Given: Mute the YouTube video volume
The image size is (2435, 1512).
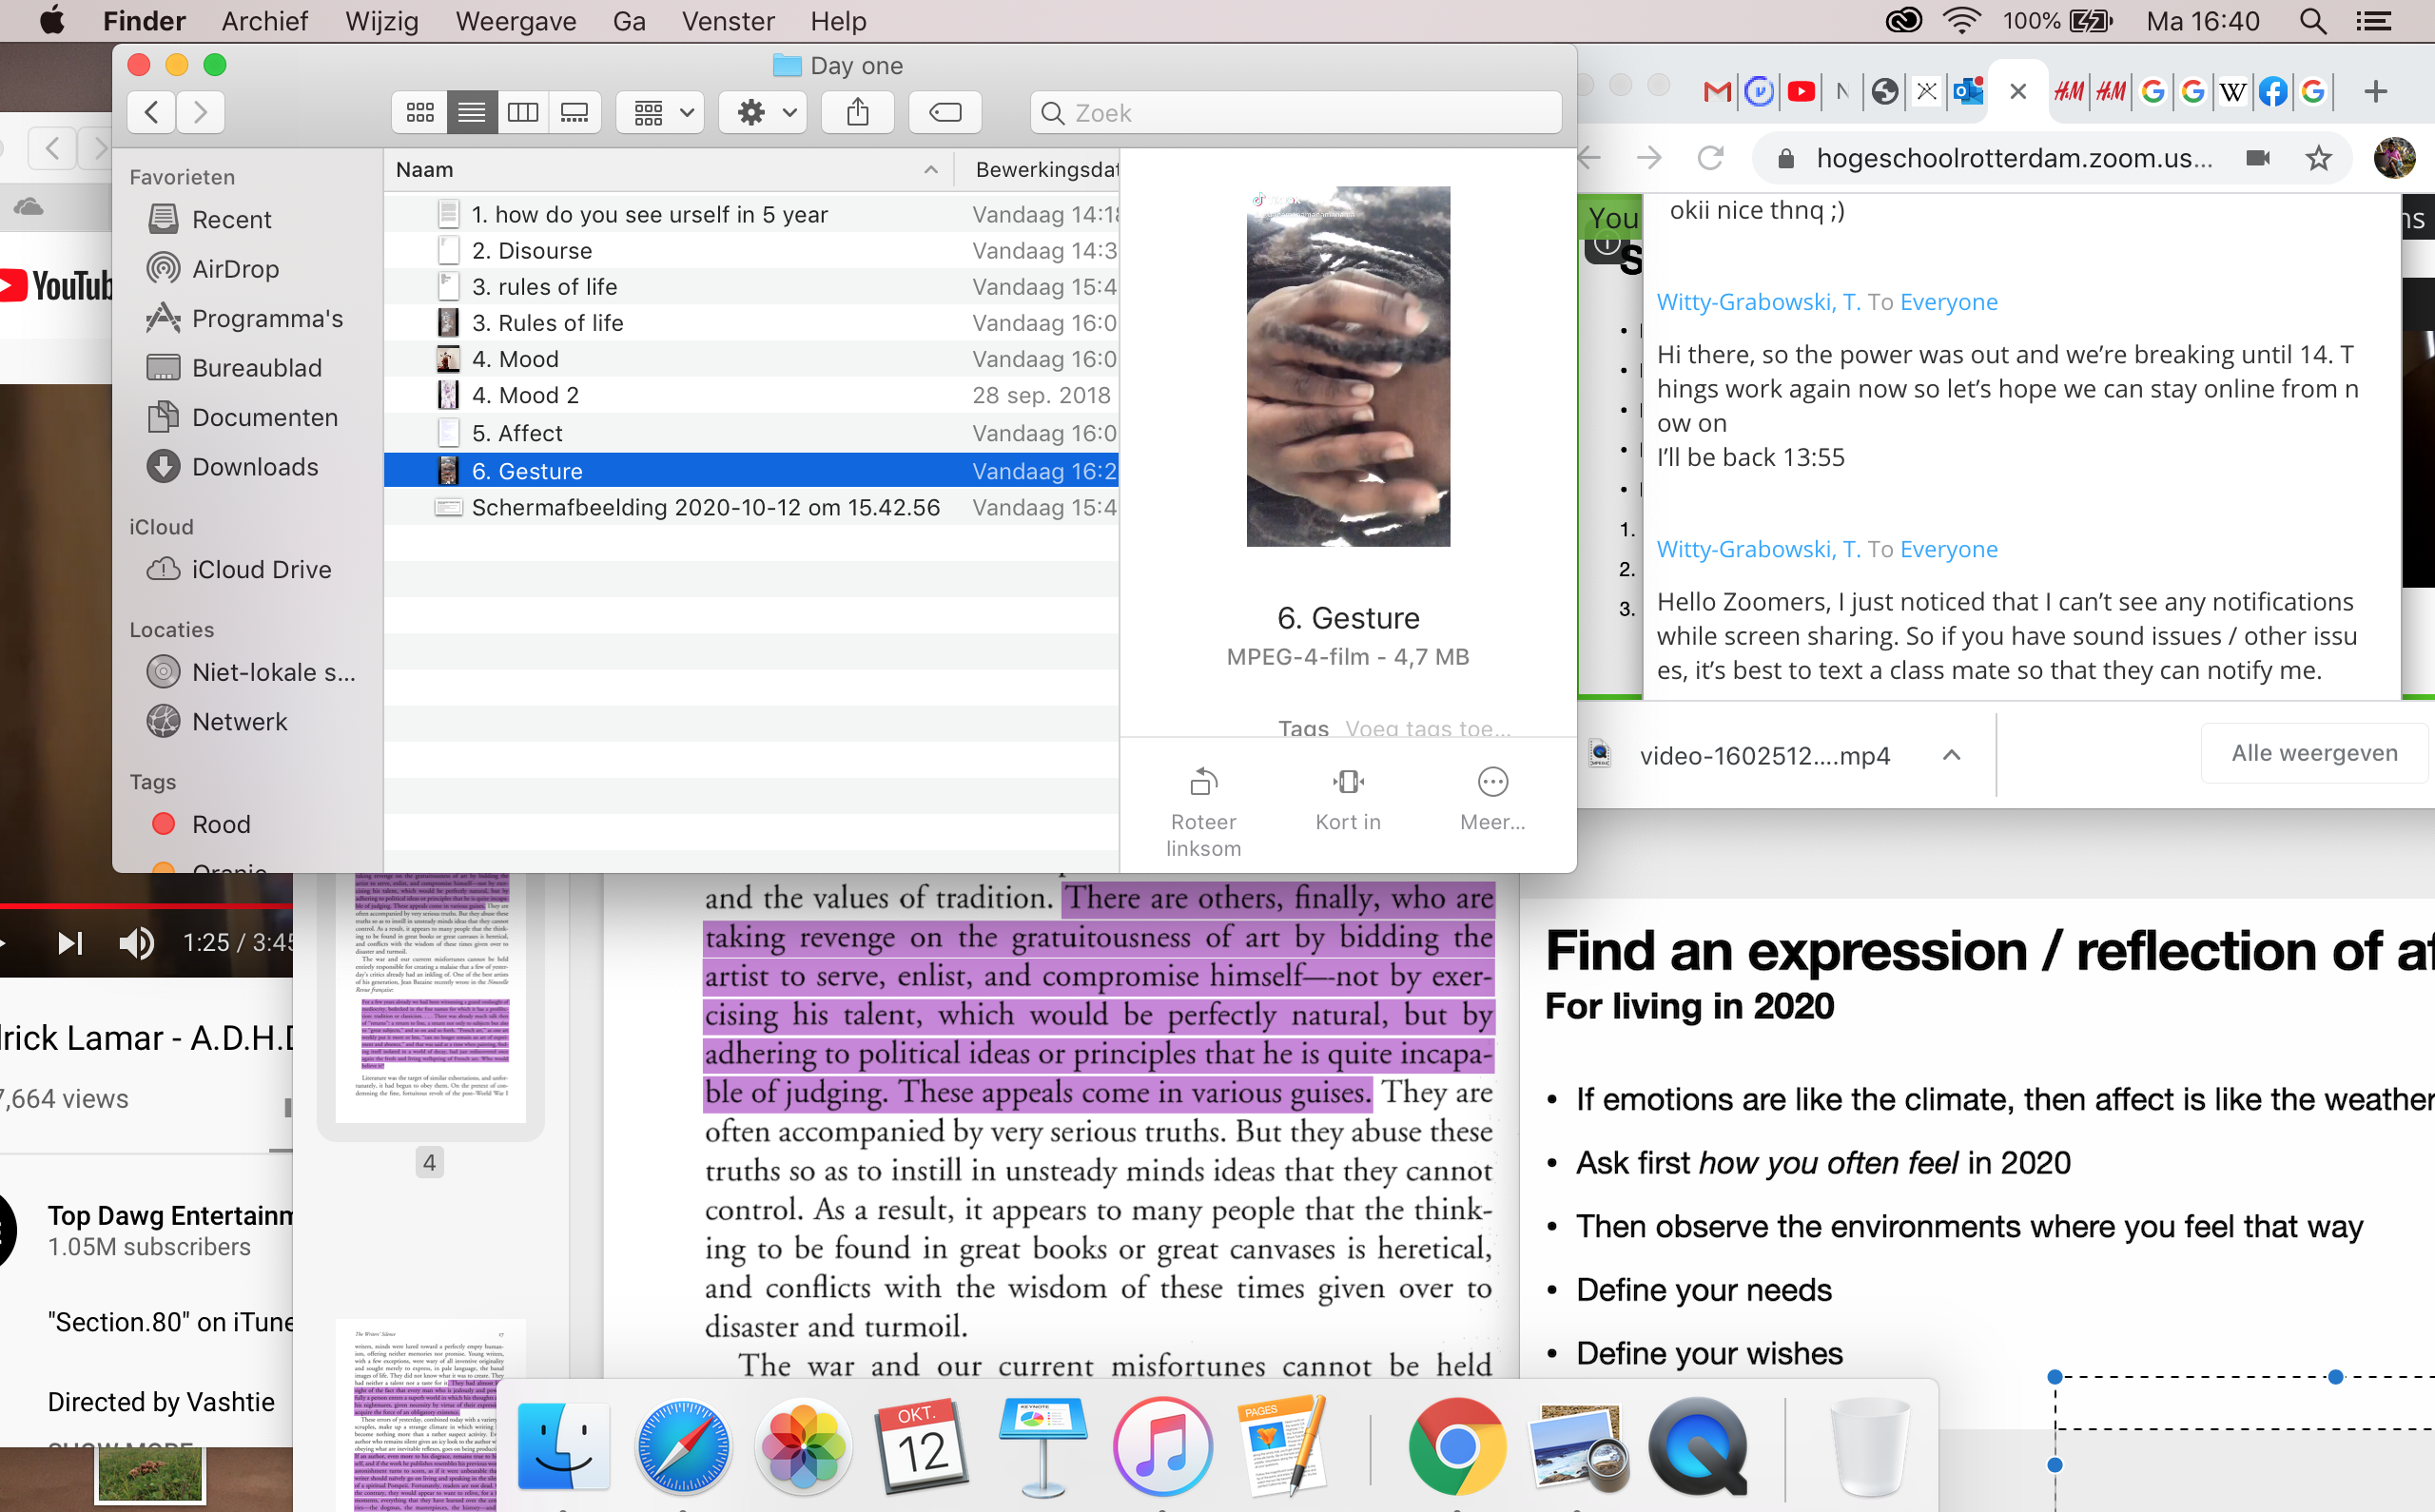Looking at the screenshot, I should pyautogui.click(x=137, y=942).
